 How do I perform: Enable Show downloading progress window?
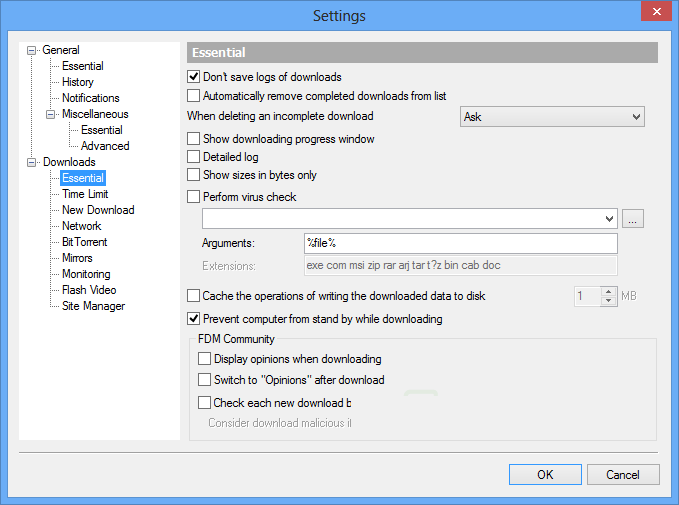[x=194, y=139]
